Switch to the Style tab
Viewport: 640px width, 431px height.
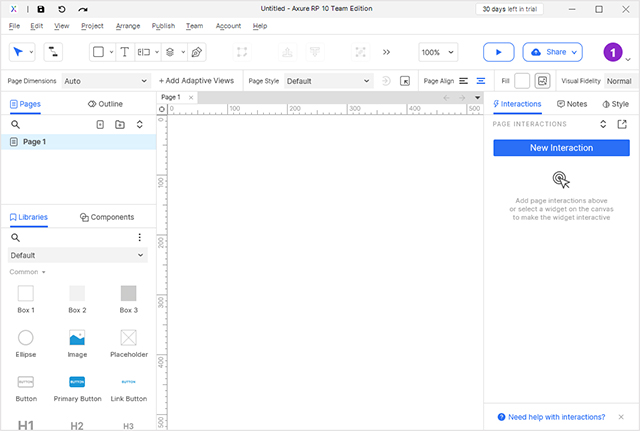[616, 104]
